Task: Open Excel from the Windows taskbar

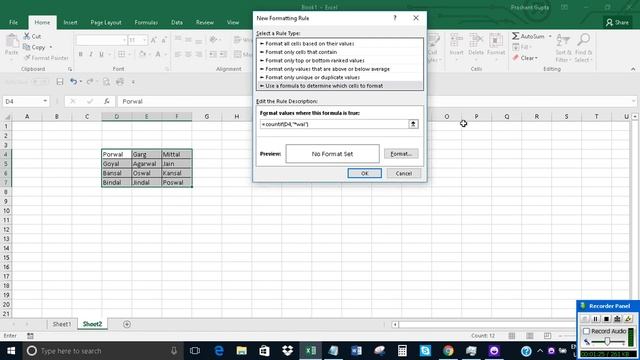Action: pos(311,351)
